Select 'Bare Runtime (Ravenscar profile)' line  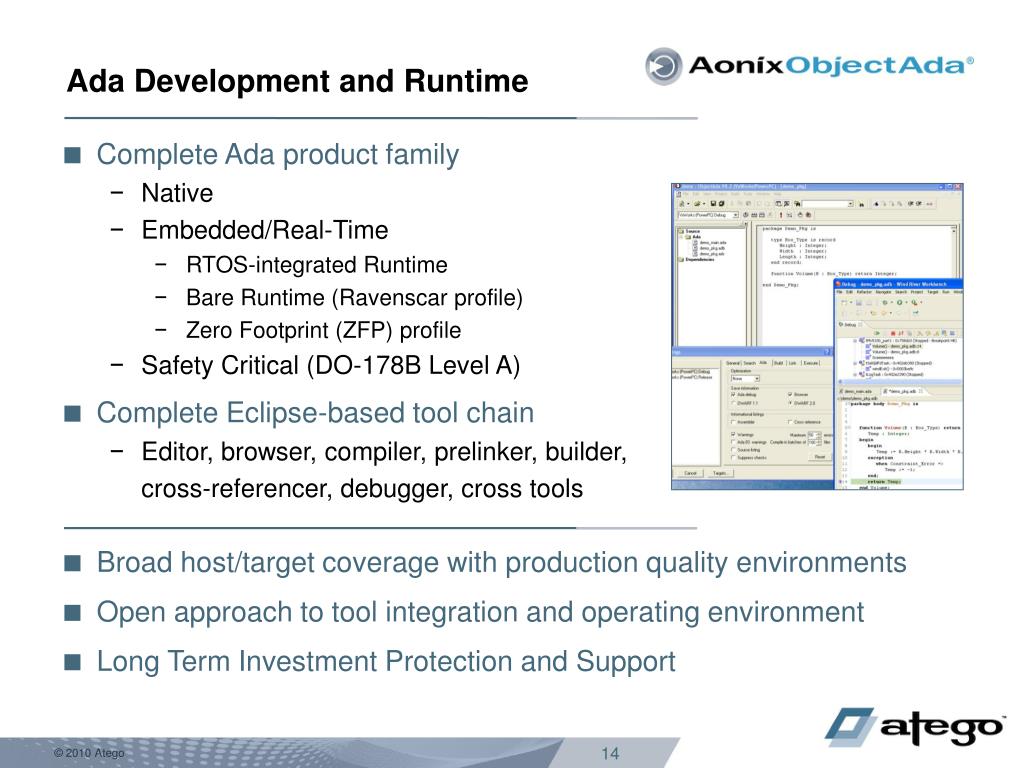pos(355,298)
